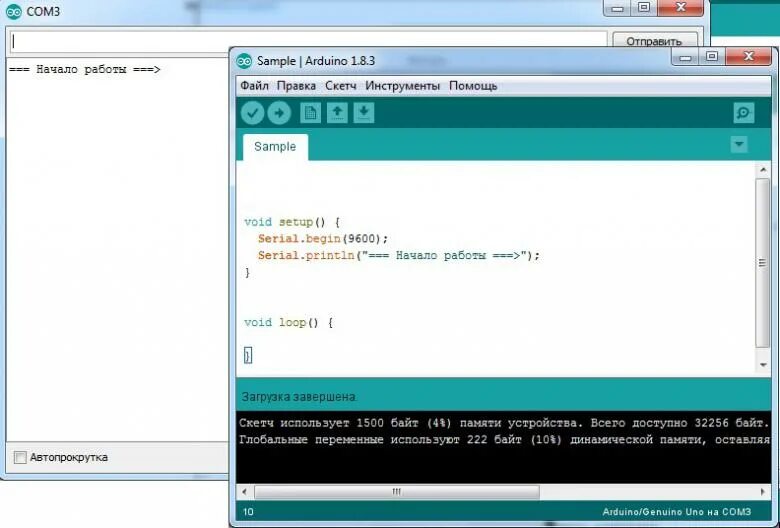Click console line Скетч использует 1500 байт
This screenshot has width=780, height=528.
tap(504, 423)
